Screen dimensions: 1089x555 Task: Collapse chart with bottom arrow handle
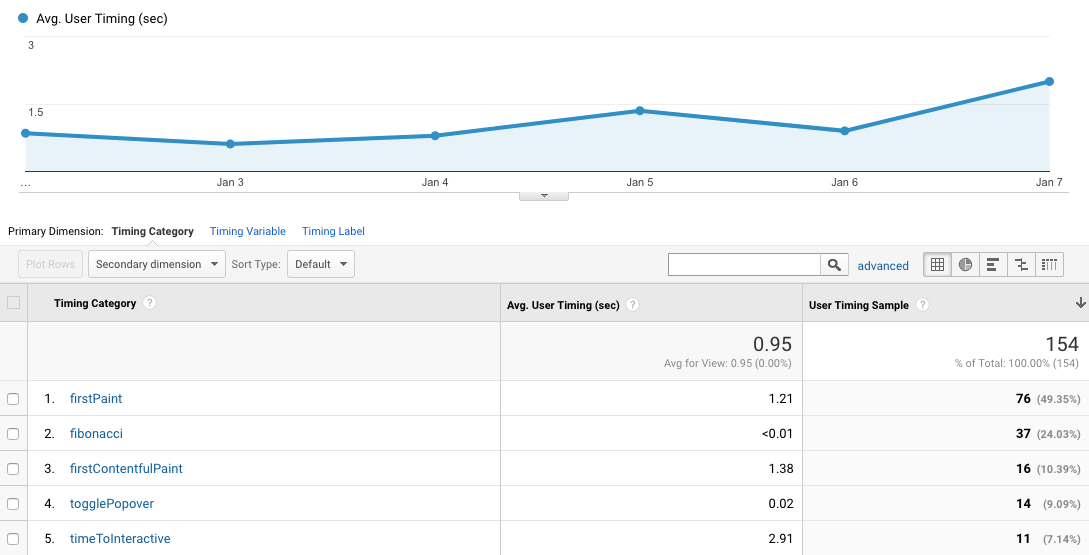[544, 196]
